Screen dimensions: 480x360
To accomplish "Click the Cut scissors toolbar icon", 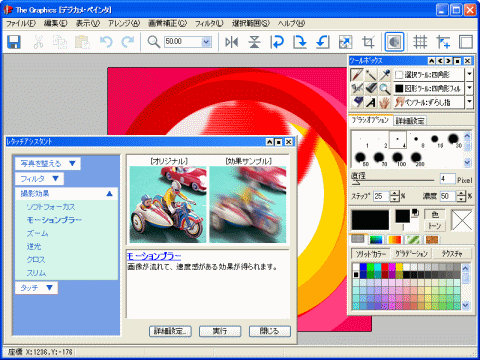I will pyautogui.click(x=38, y=42).
